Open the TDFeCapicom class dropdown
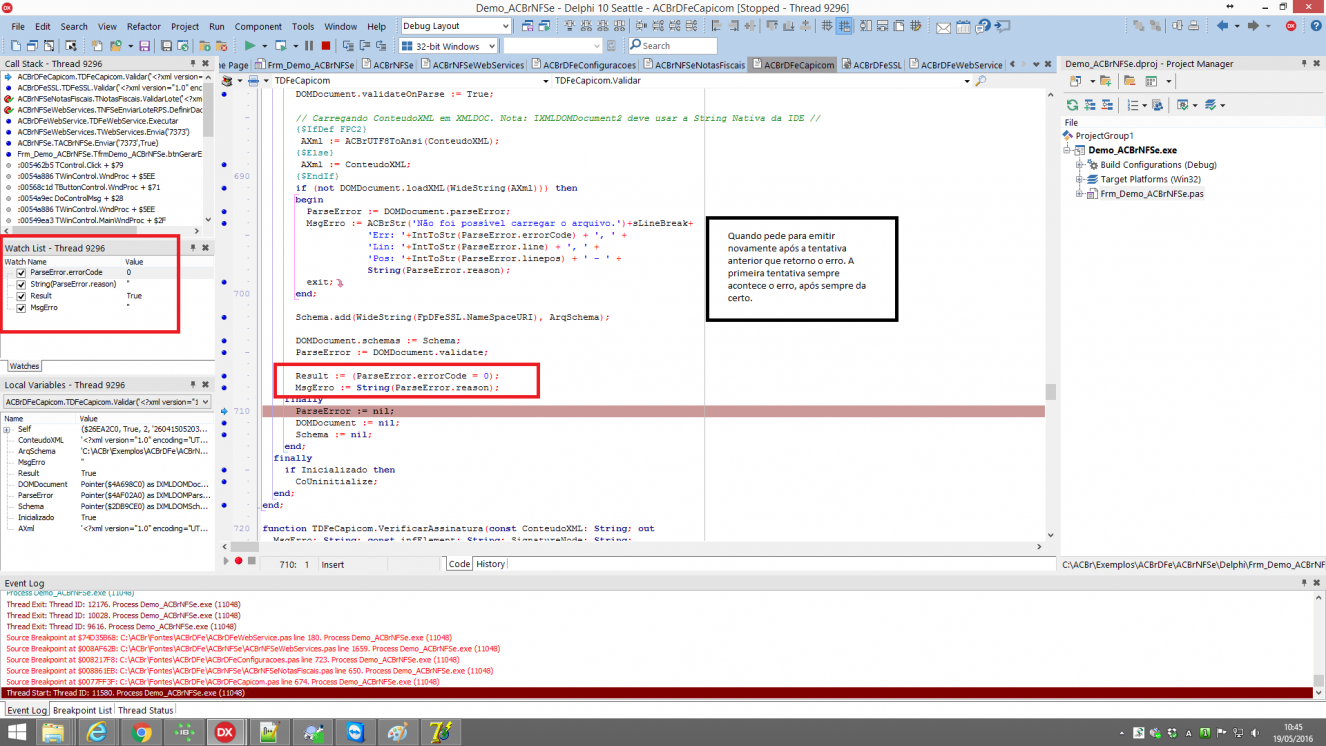Screen dimensions: 1326x746 pyautogui.click(x=545, y=81)
